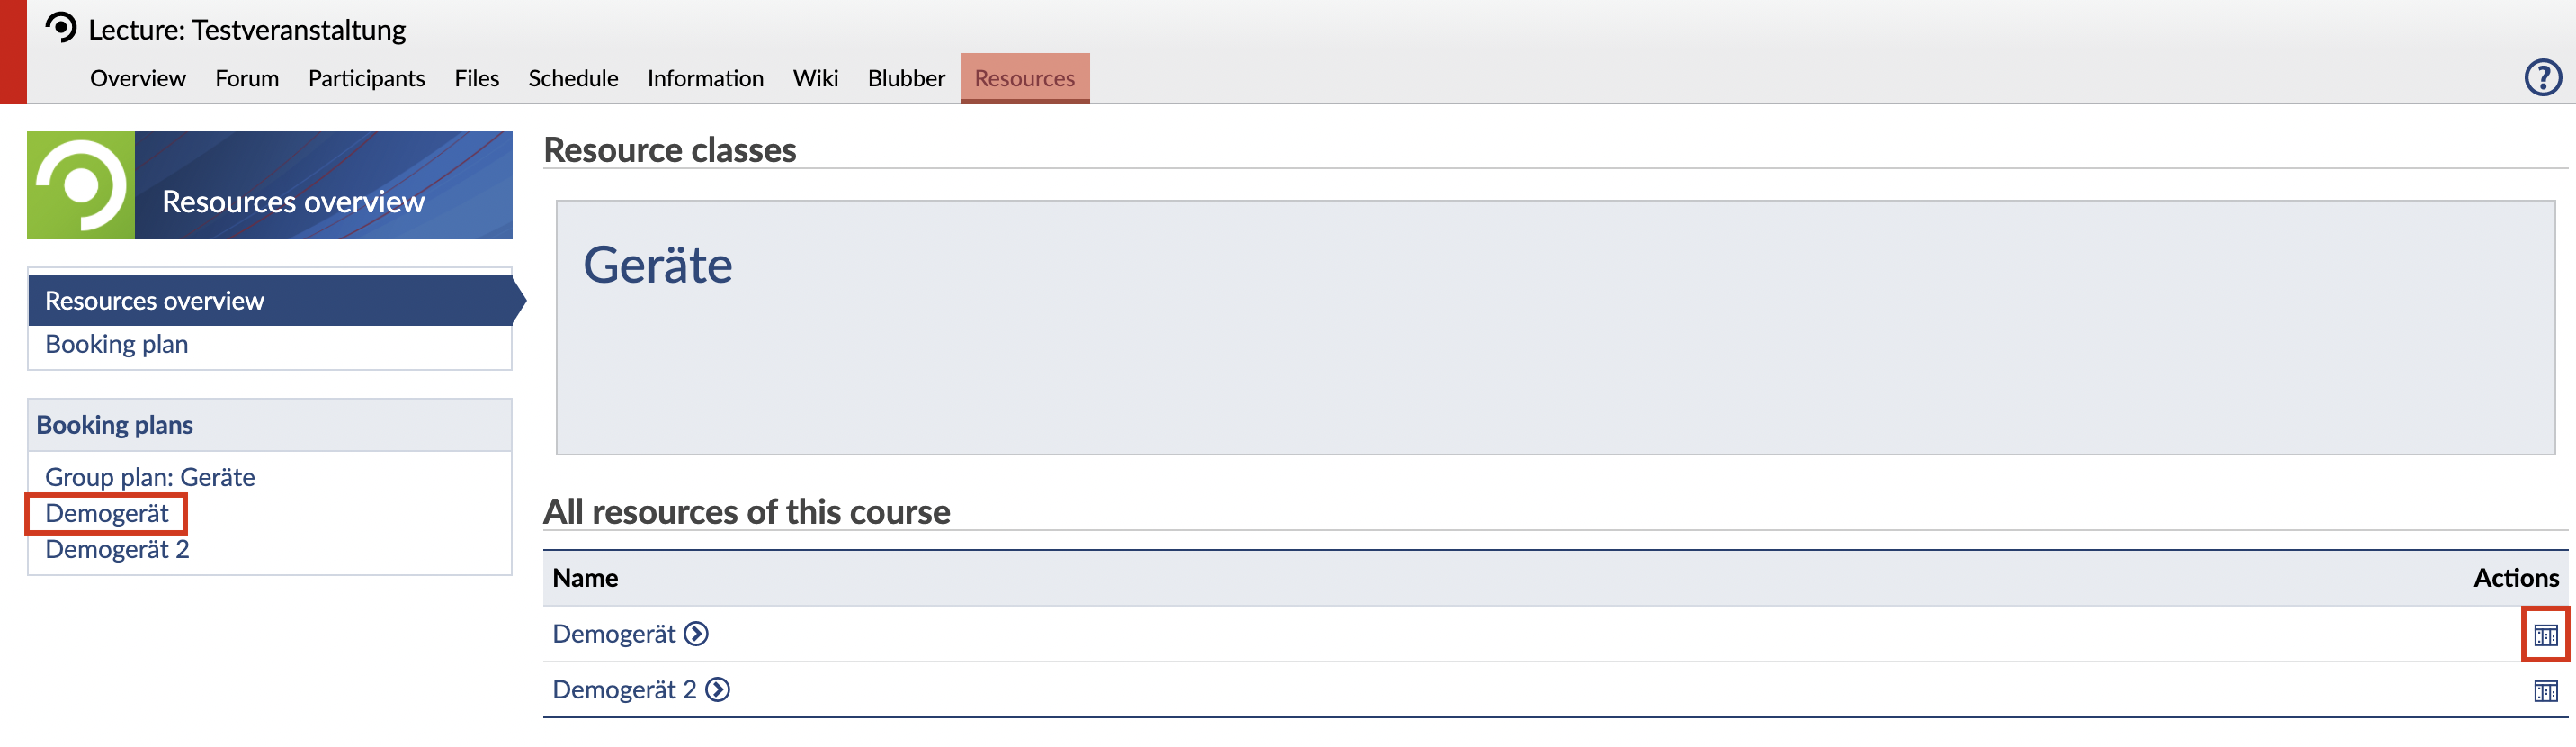Open Group plan: Geräte link
Screen dimensions: 2576x747
150,477
